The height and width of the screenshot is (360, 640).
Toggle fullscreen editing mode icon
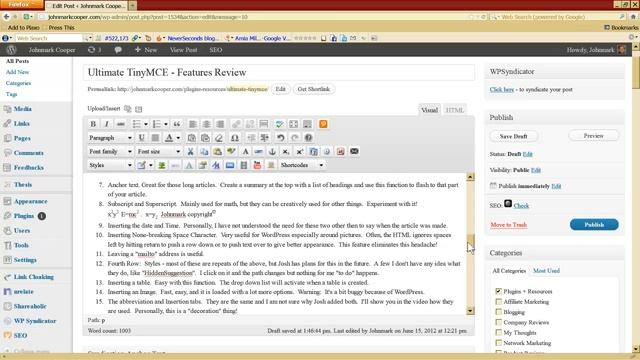click(293, 124)
